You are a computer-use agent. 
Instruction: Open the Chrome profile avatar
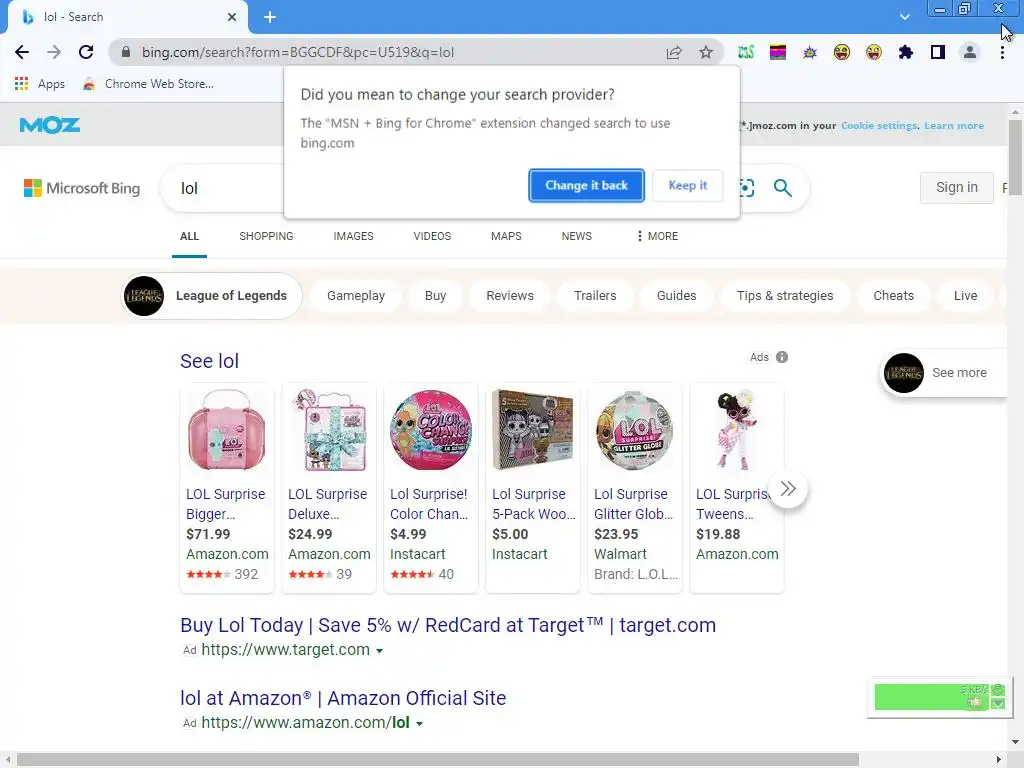(970, 52)
